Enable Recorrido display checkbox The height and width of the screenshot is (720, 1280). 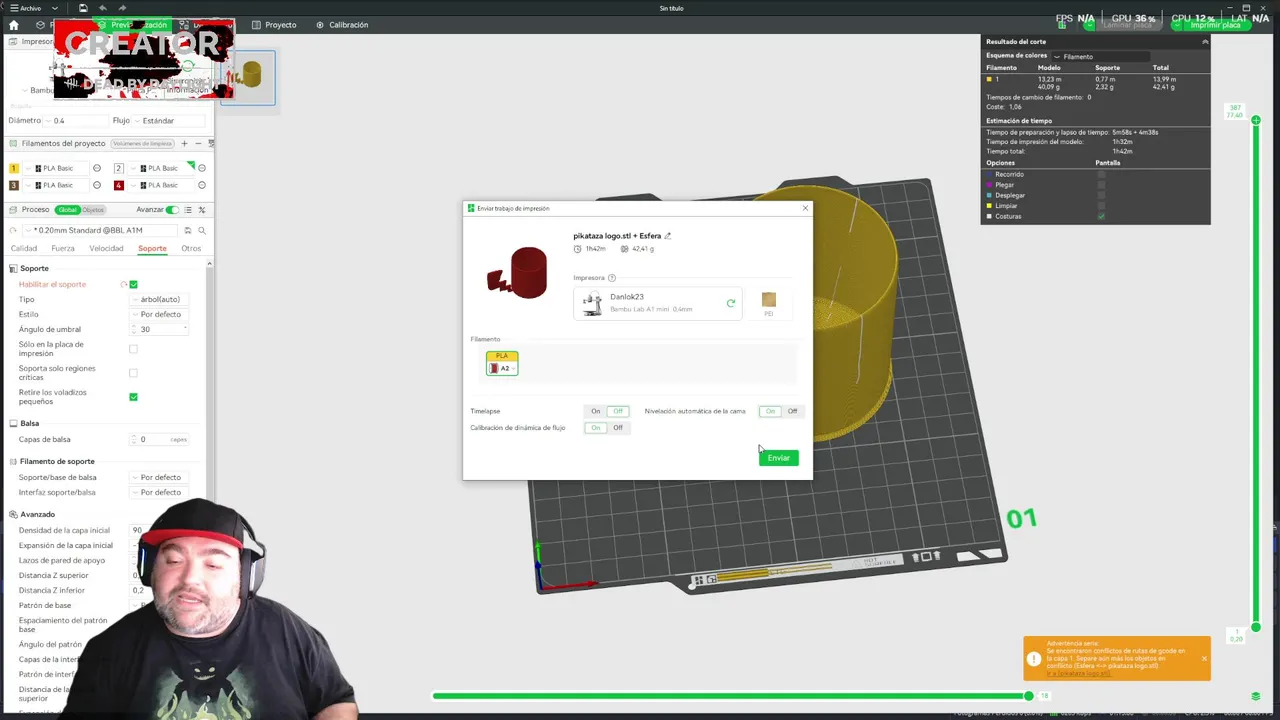[x=1101, y=174]
